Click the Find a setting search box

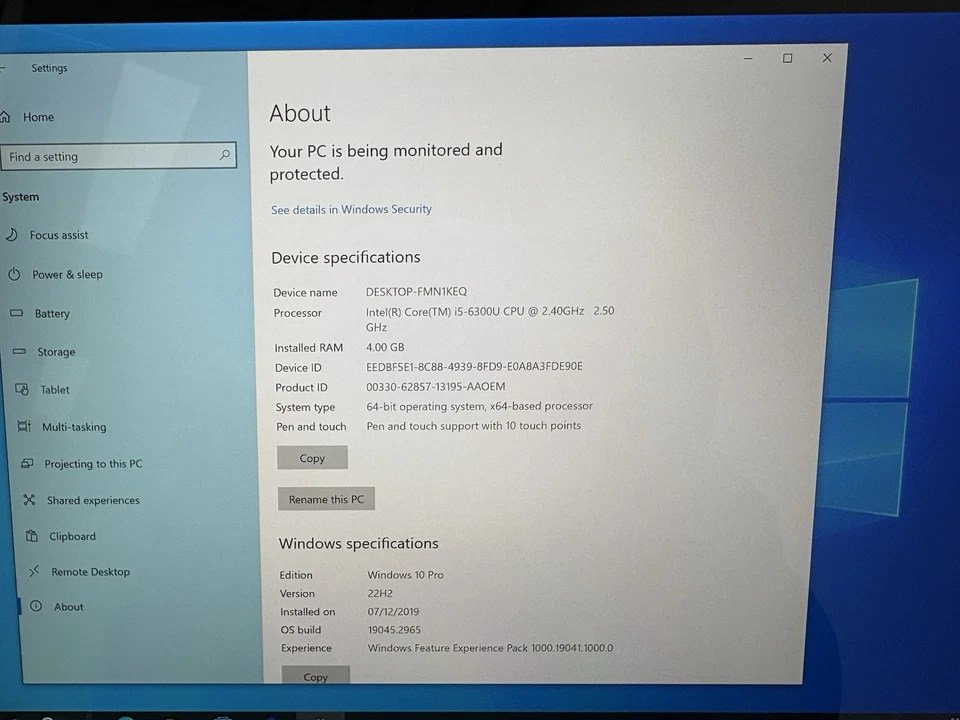point(110,156)
